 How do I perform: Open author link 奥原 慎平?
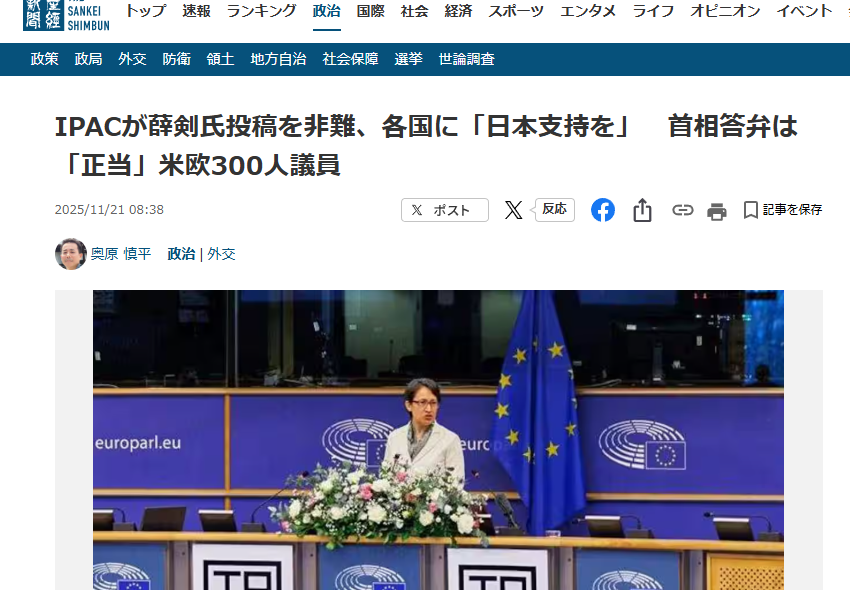pyautogui.click(x=121, y=254)
